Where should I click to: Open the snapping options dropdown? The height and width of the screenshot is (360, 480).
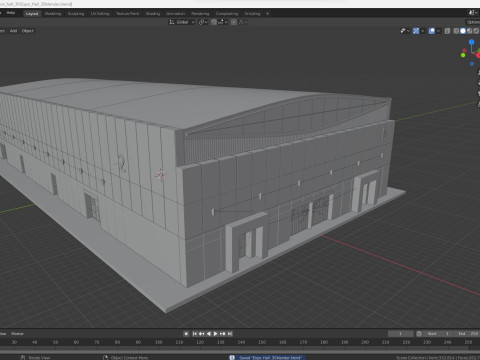click(223, 22)
